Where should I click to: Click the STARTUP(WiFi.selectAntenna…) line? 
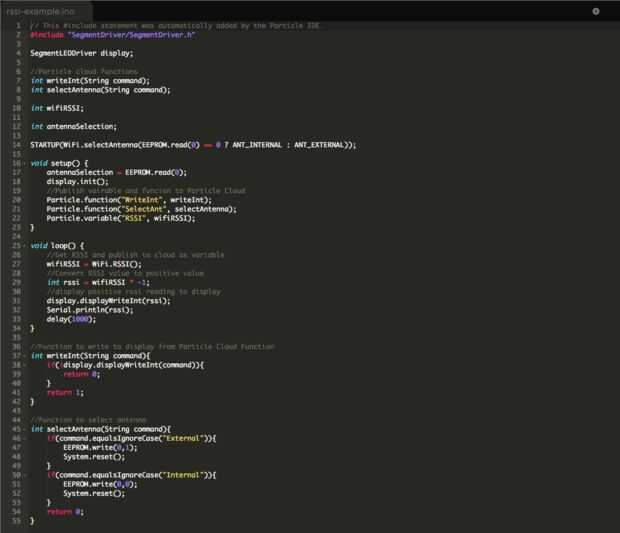coord(193,145)
